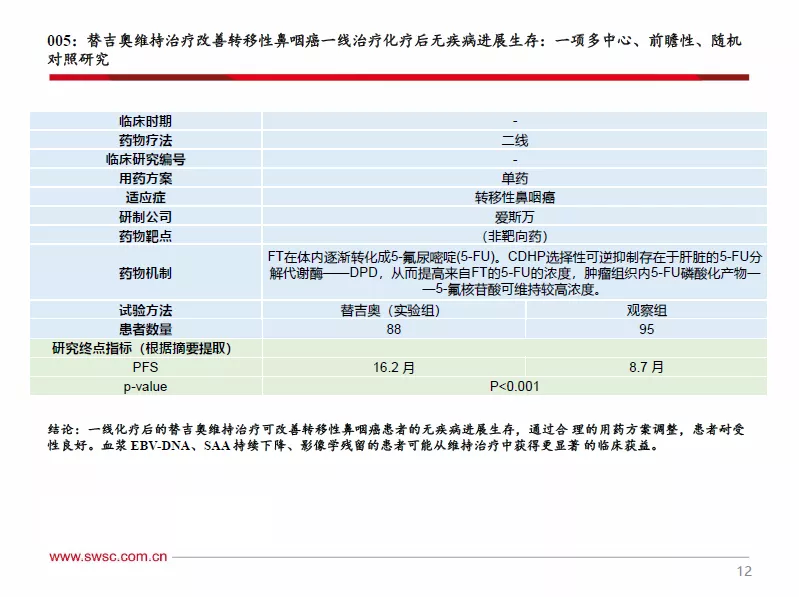The width and height of the screenshot is (799, 597).
Task: Select the slide title starting with 005
Action: pyautogui.click(x=394, y=49)
